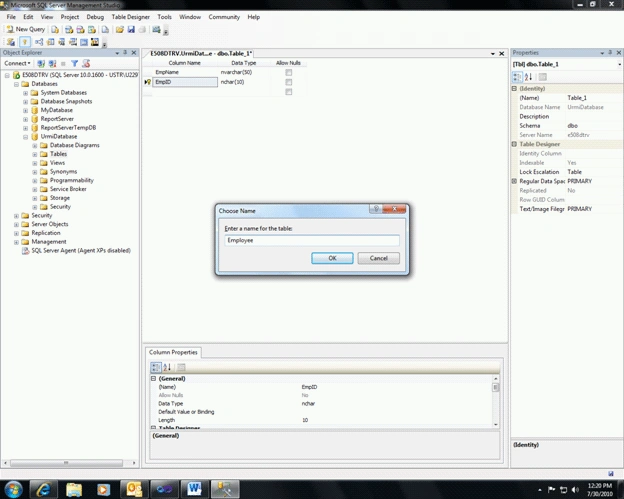Refresh Object Explorer with refresh icon

[x=86, y=63]
